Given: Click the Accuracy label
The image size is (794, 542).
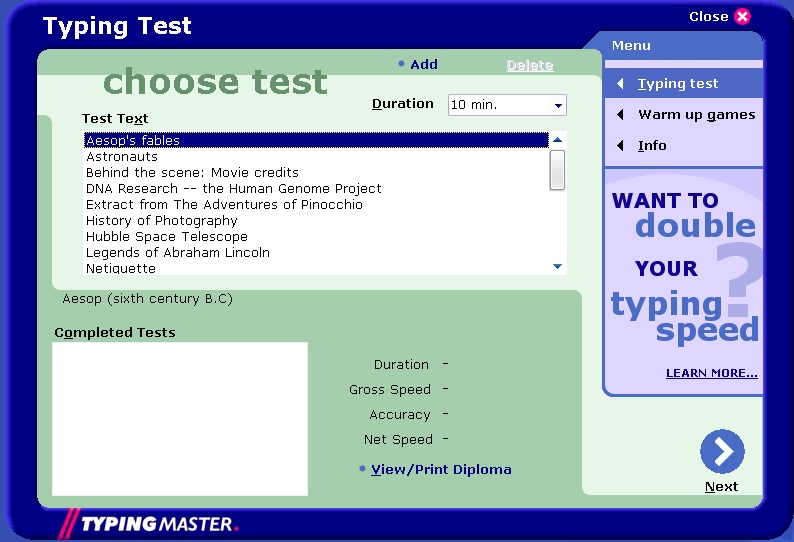Looking at the screenshot, I should pyautogui.click(x=400, y=415).
